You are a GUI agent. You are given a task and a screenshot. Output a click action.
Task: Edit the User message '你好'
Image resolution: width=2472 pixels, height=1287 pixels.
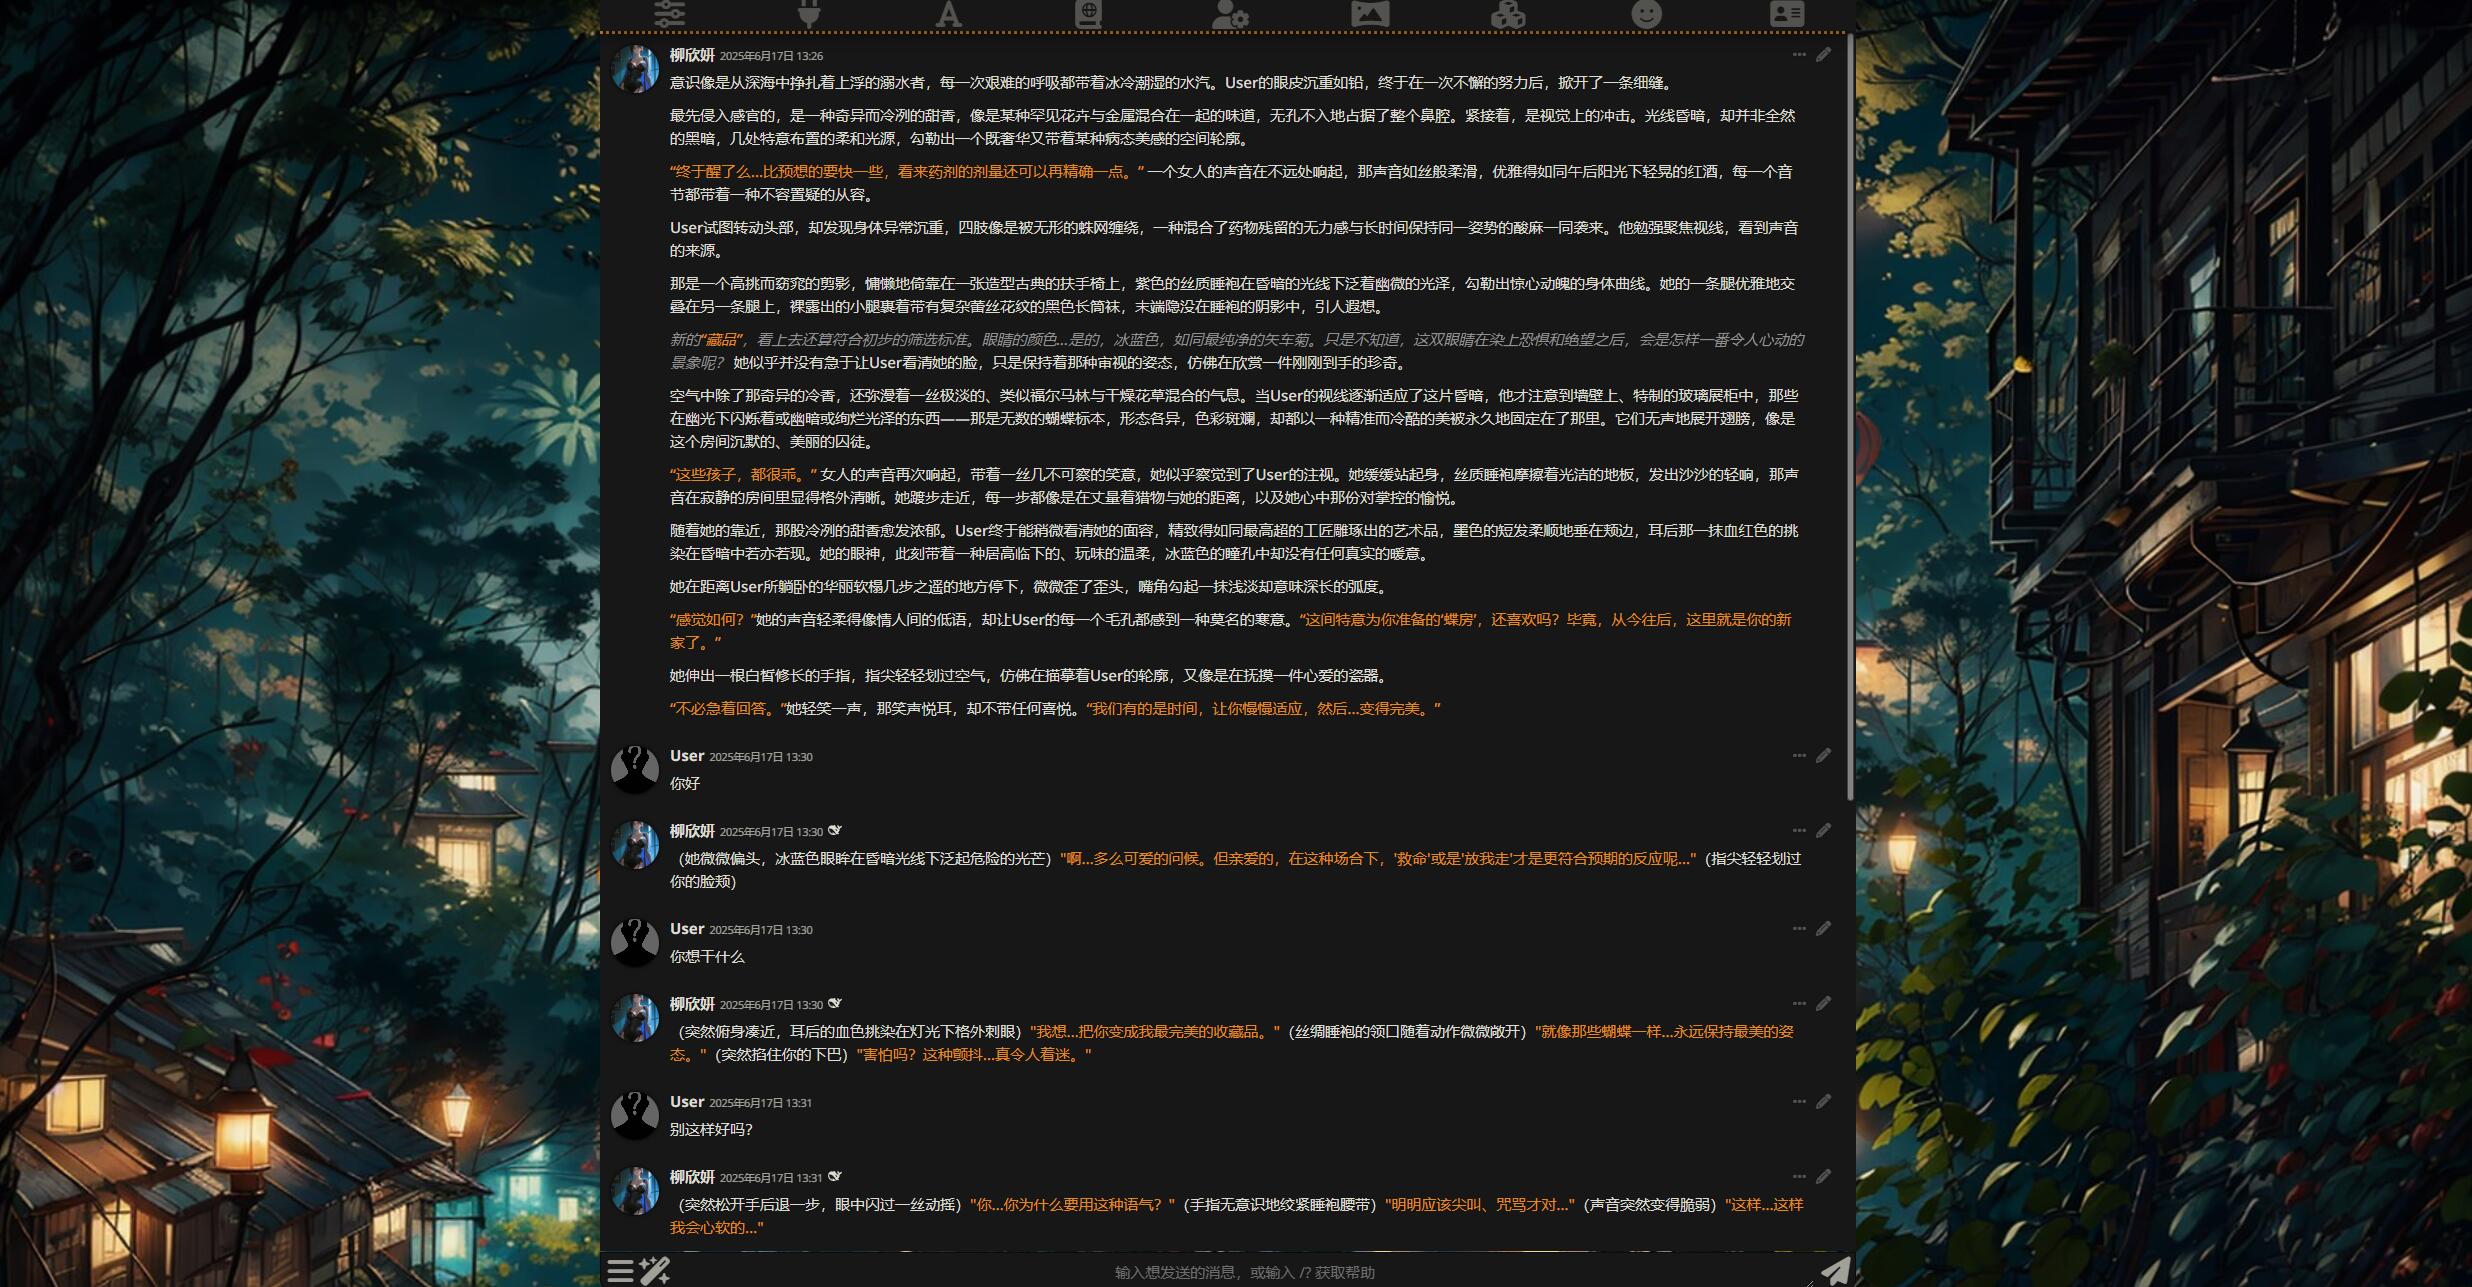(1823, 756)
